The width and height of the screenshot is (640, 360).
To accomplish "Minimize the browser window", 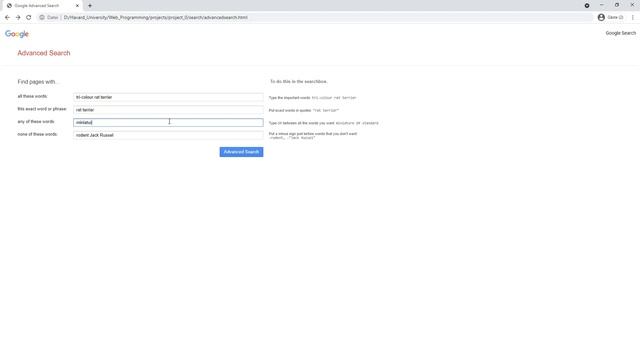I will point(602,5).
